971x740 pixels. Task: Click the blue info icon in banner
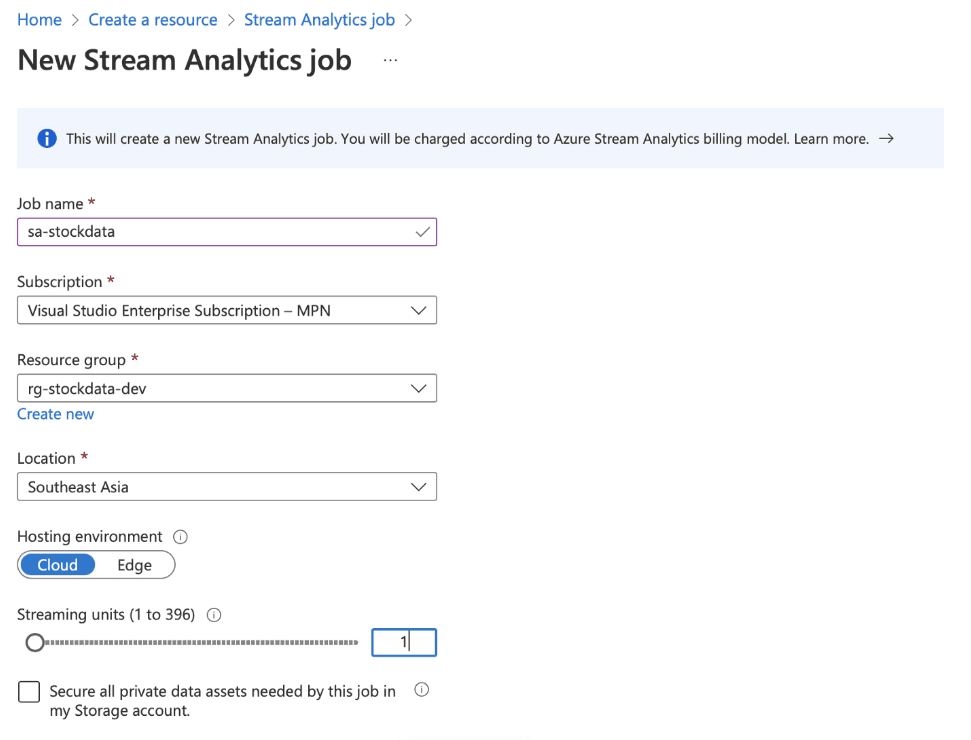(x=46, y=139)
